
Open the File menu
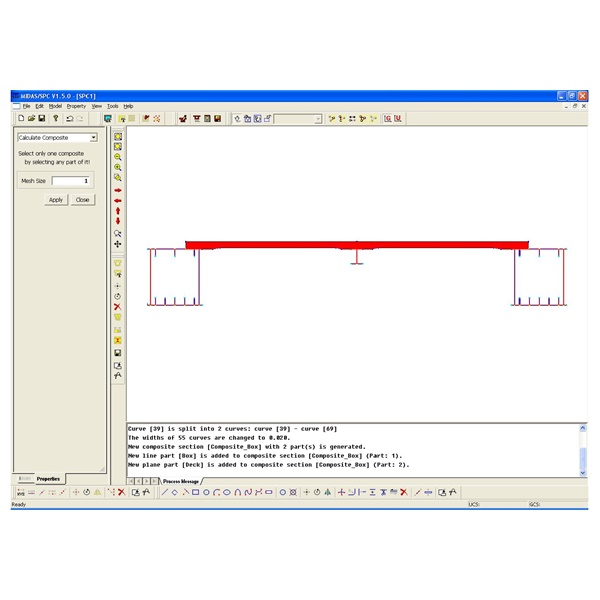click(x=26, y=106)
